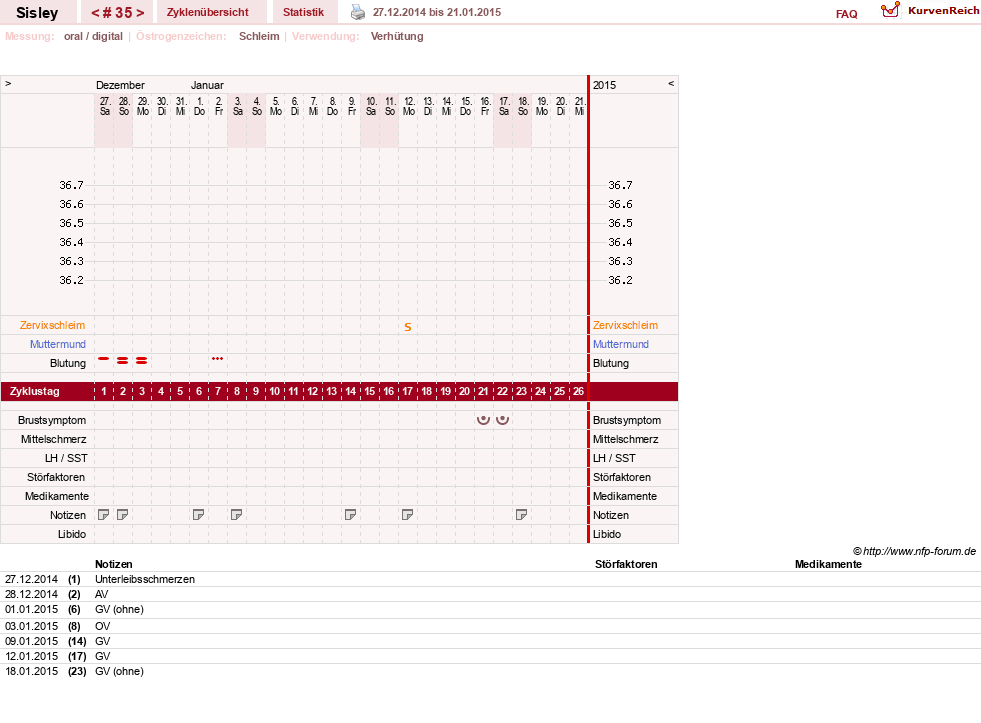The image size is (981, 723).
Task: Click right-side Muttermund label
Action: 621,344
